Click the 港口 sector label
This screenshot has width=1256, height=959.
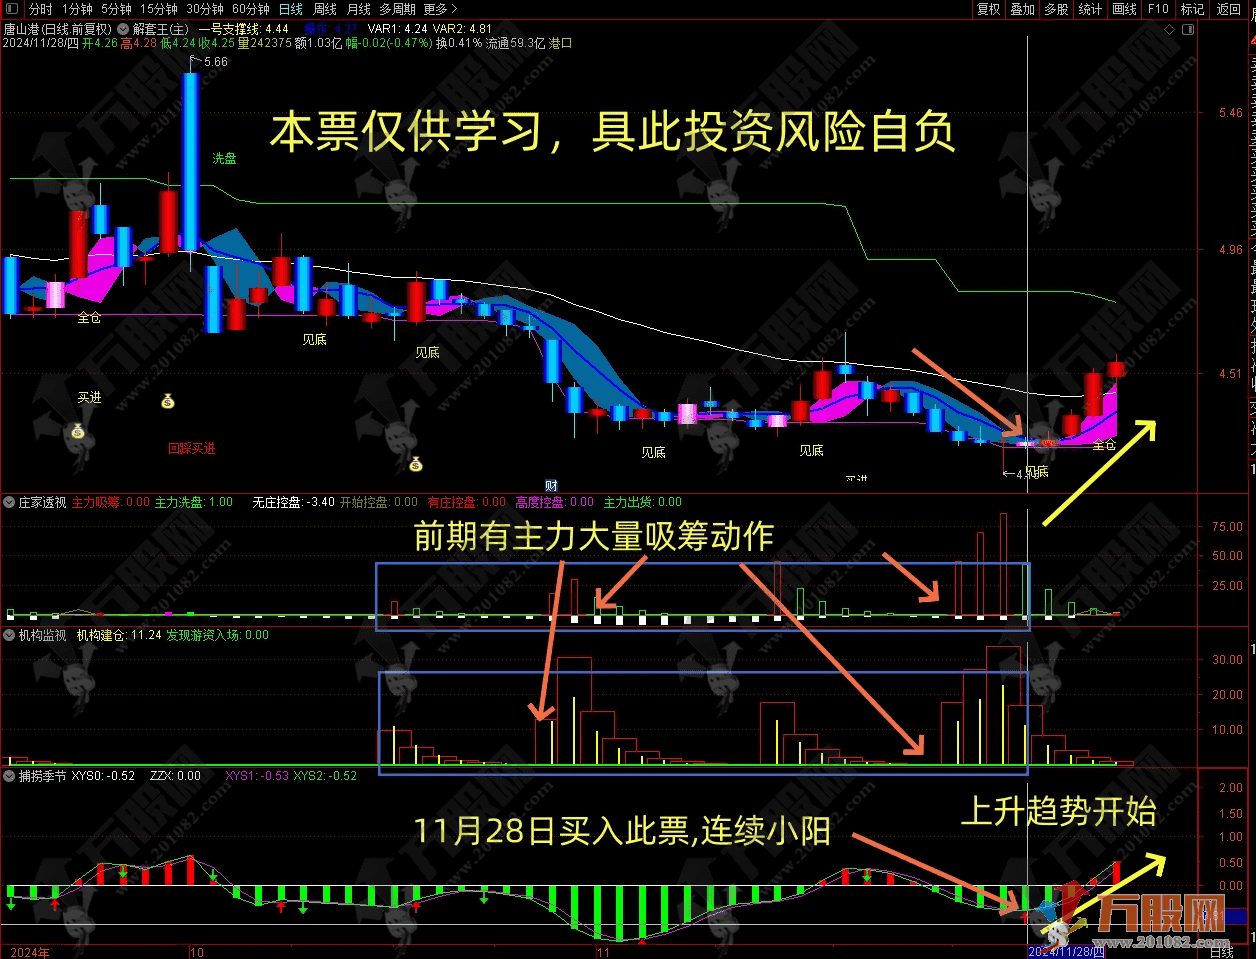coord(560,43)
